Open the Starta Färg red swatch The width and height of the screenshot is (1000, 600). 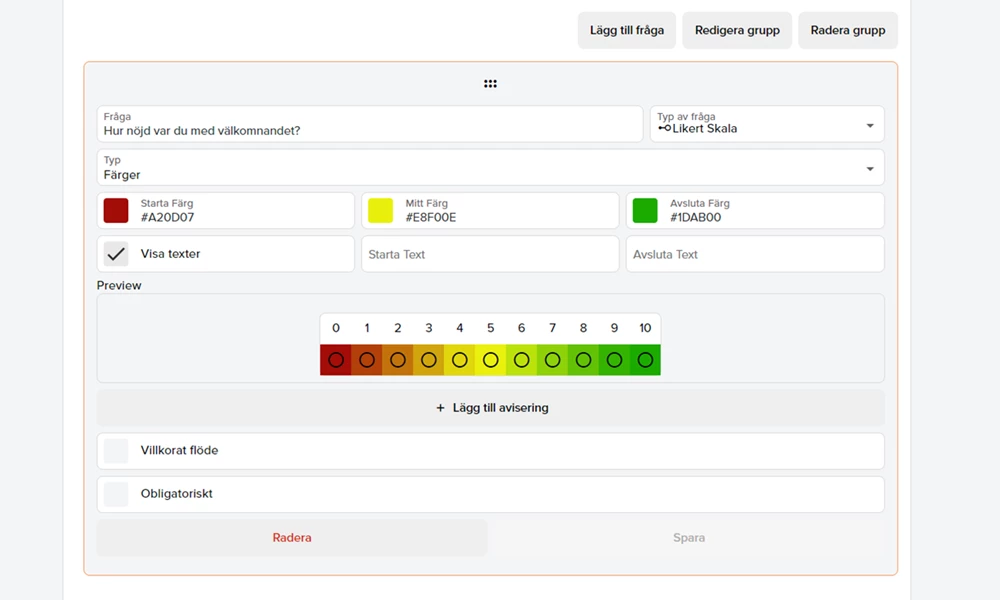116,210
